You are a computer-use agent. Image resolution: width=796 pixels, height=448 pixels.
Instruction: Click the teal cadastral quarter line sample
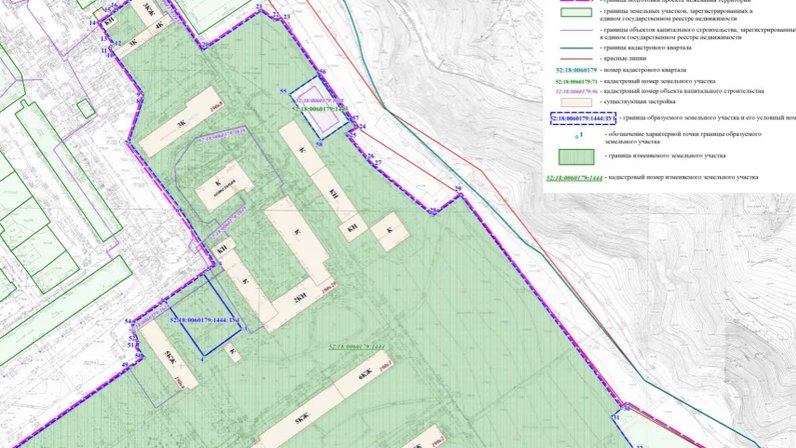coord(576,48)
